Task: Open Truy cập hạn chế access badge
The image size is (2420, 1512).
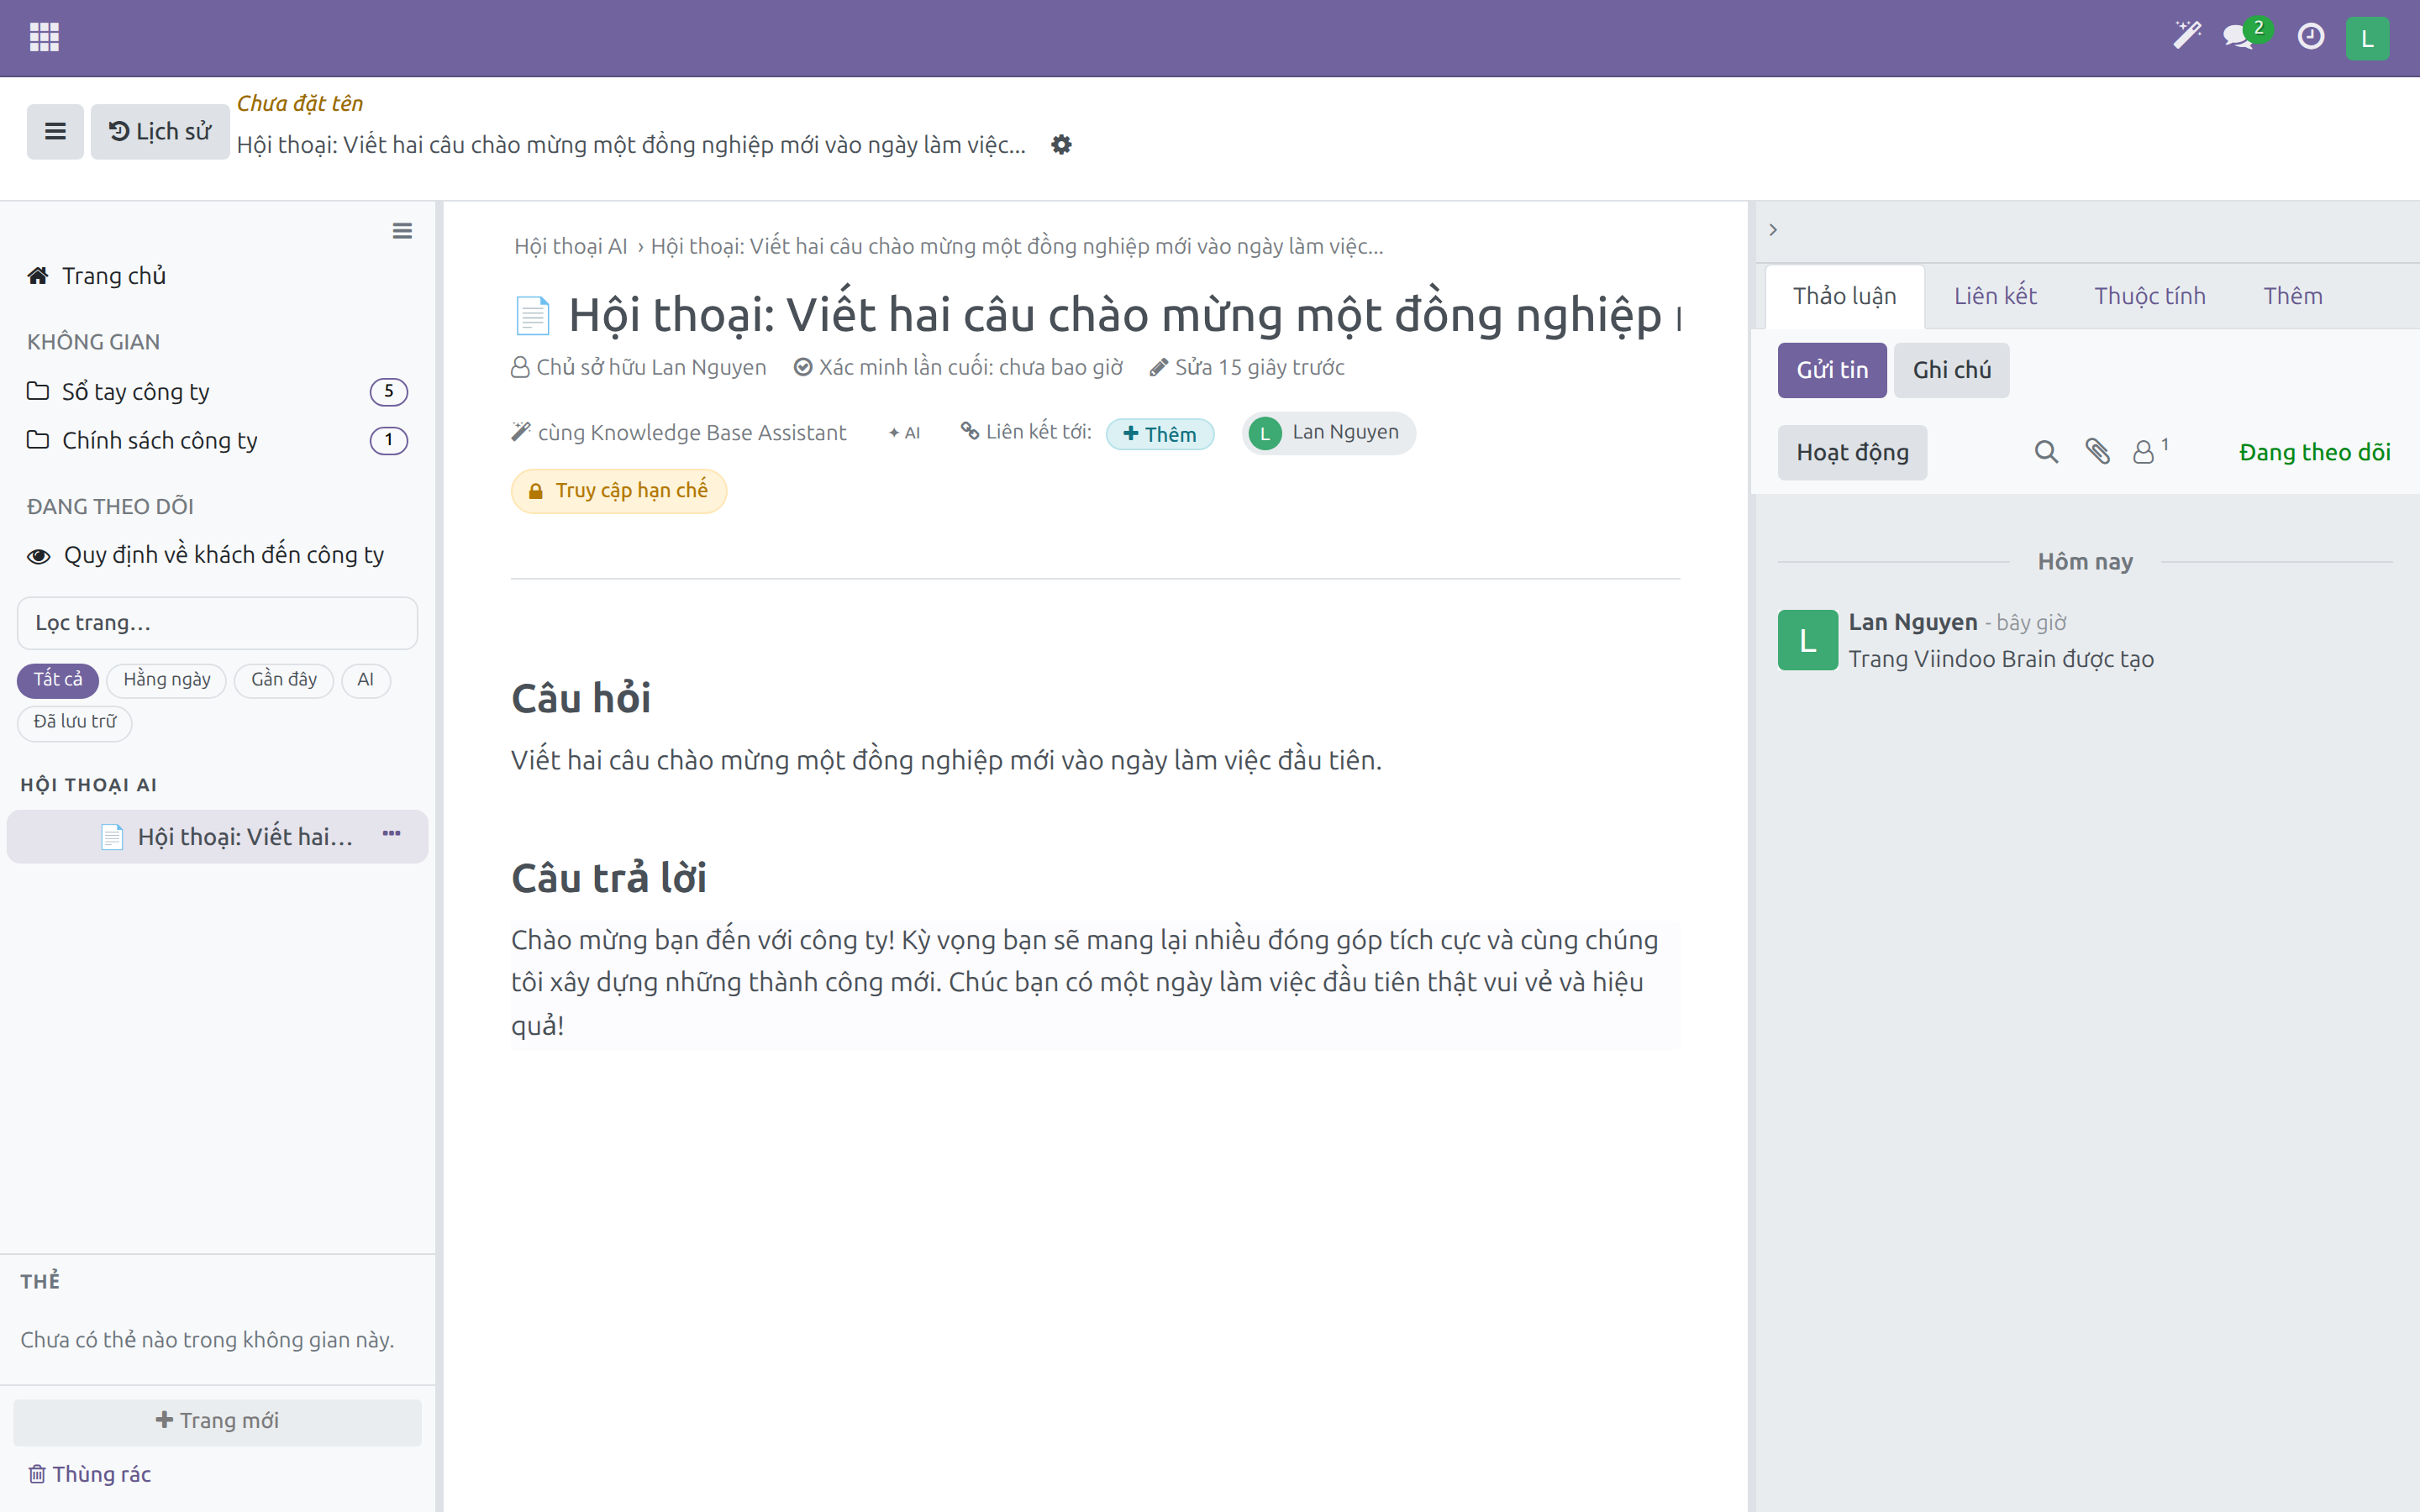Action: pyautogui.click(x=619, y=491)
